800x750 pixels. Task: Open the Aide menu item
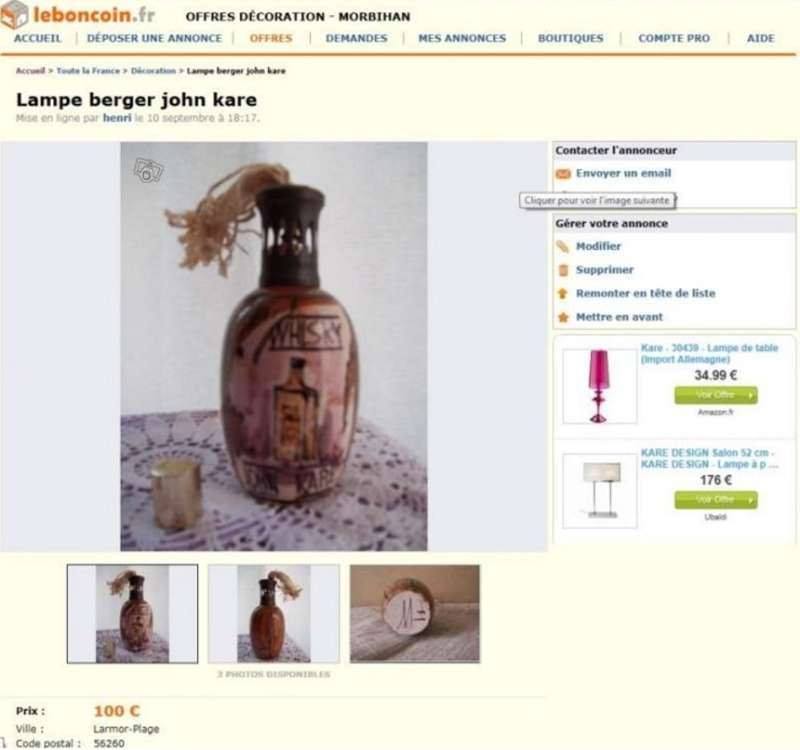point(760,38)
